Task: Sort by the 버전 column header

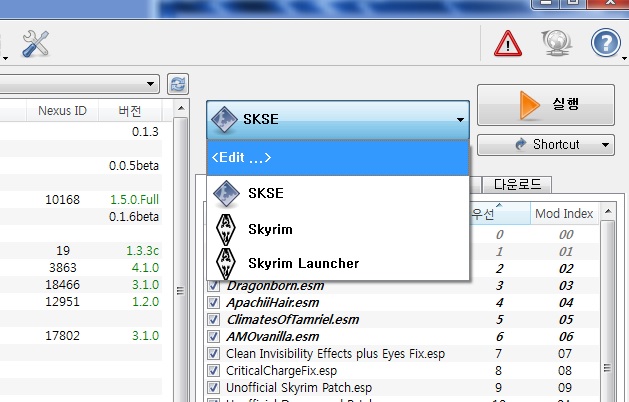Action: pyautogui.click(x=130, y=110)
